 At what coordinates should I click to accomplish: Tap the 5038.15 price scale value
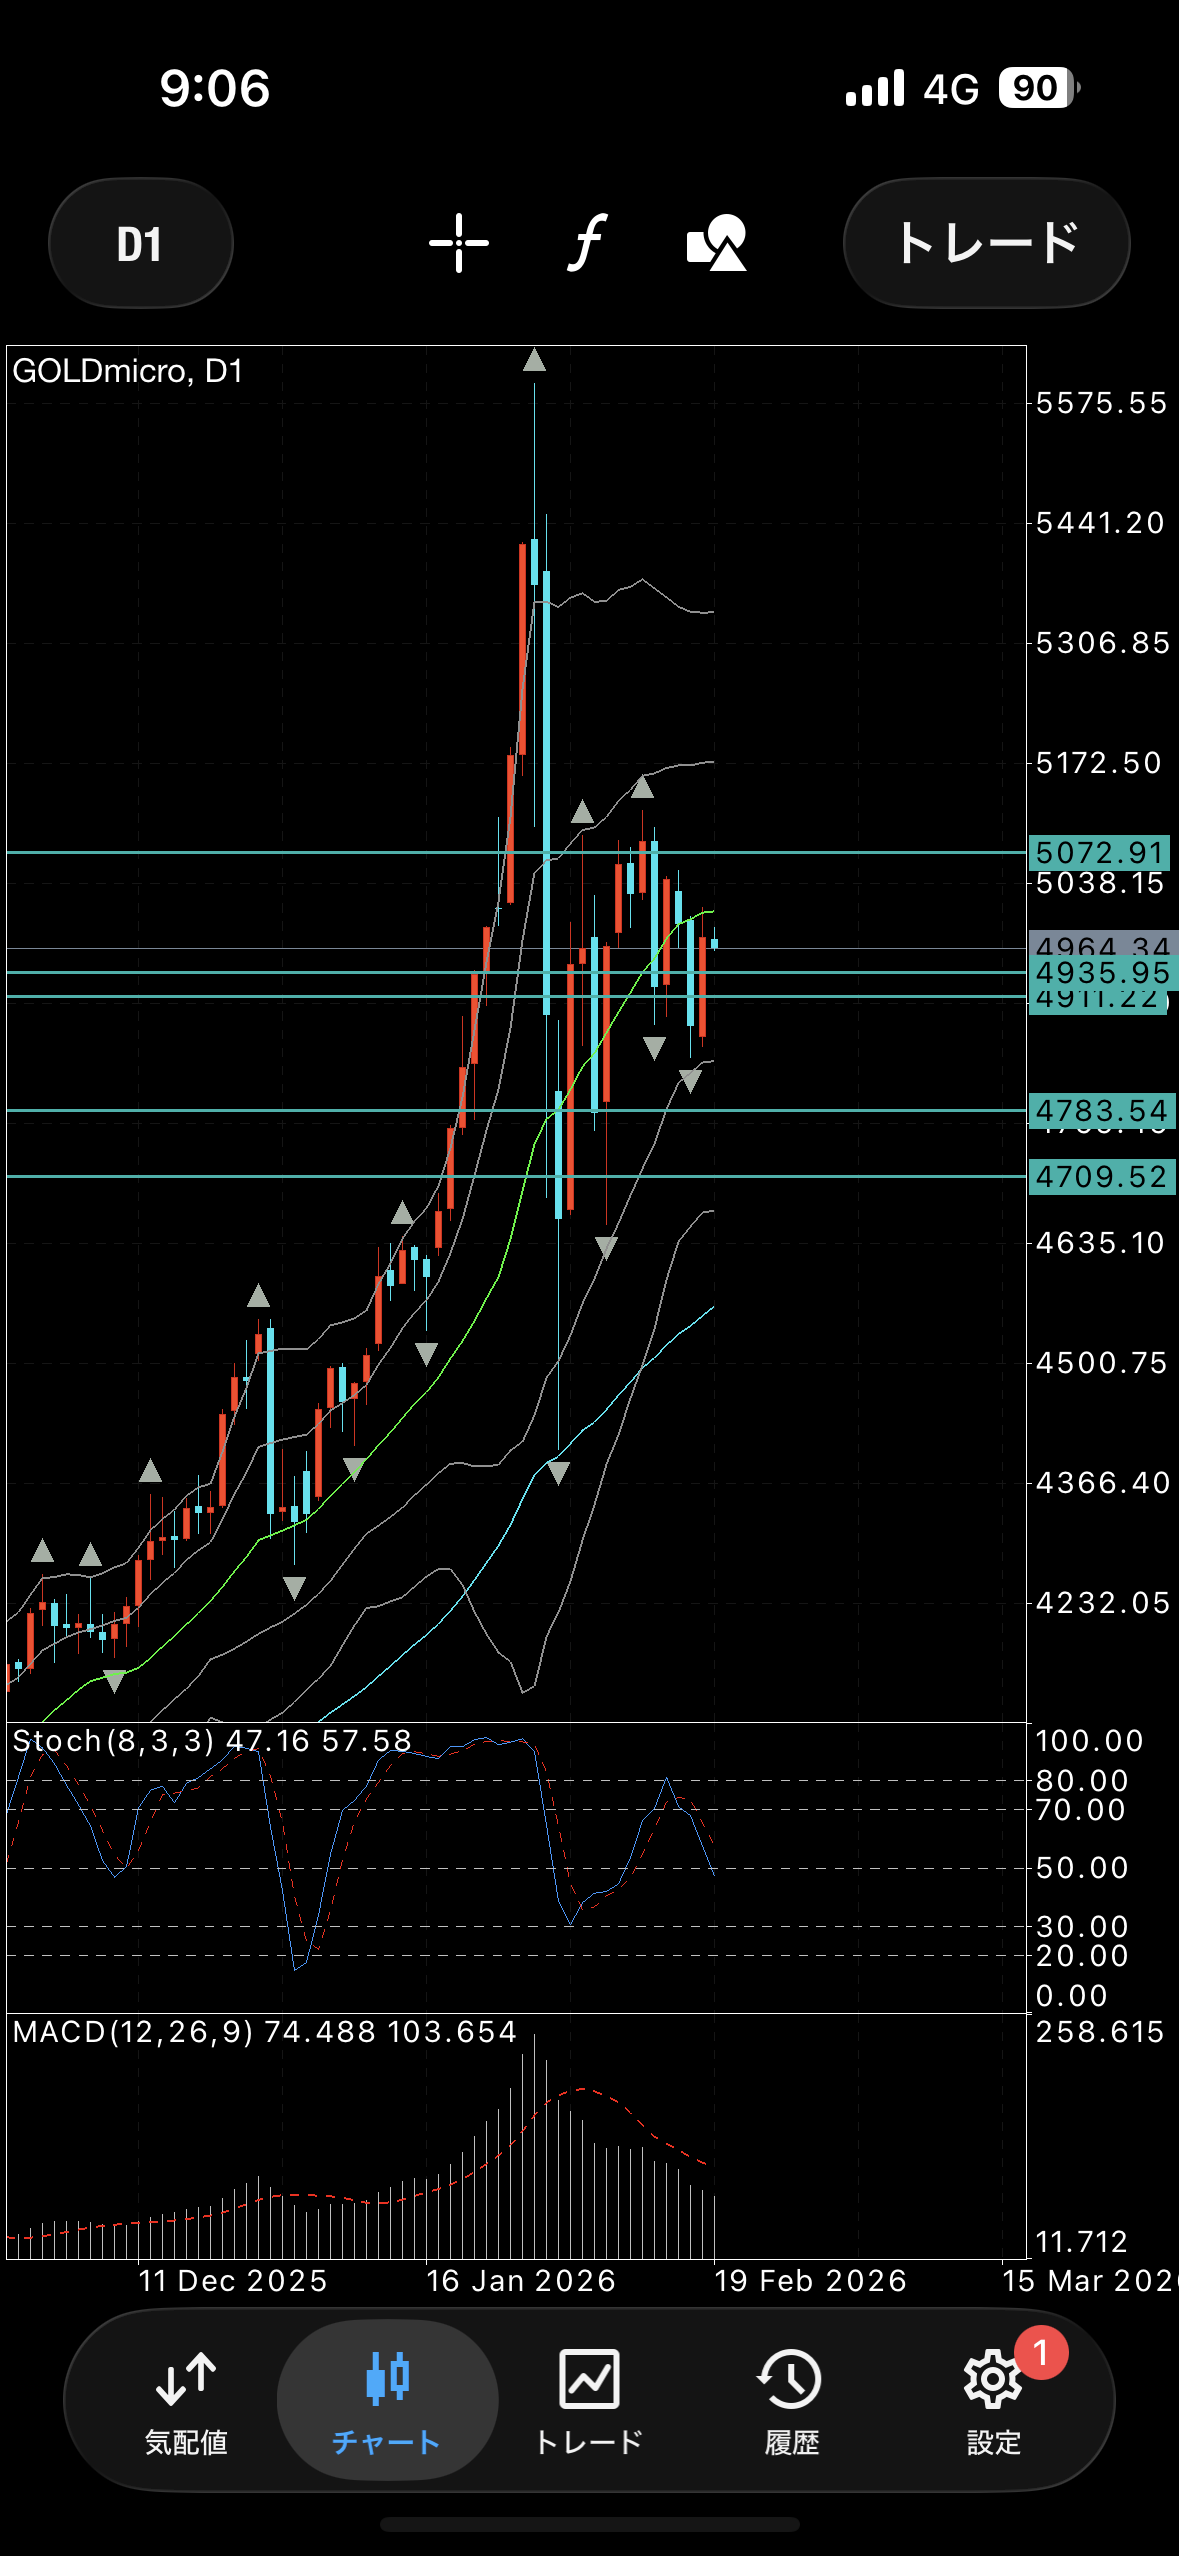tap(1100, 884)
